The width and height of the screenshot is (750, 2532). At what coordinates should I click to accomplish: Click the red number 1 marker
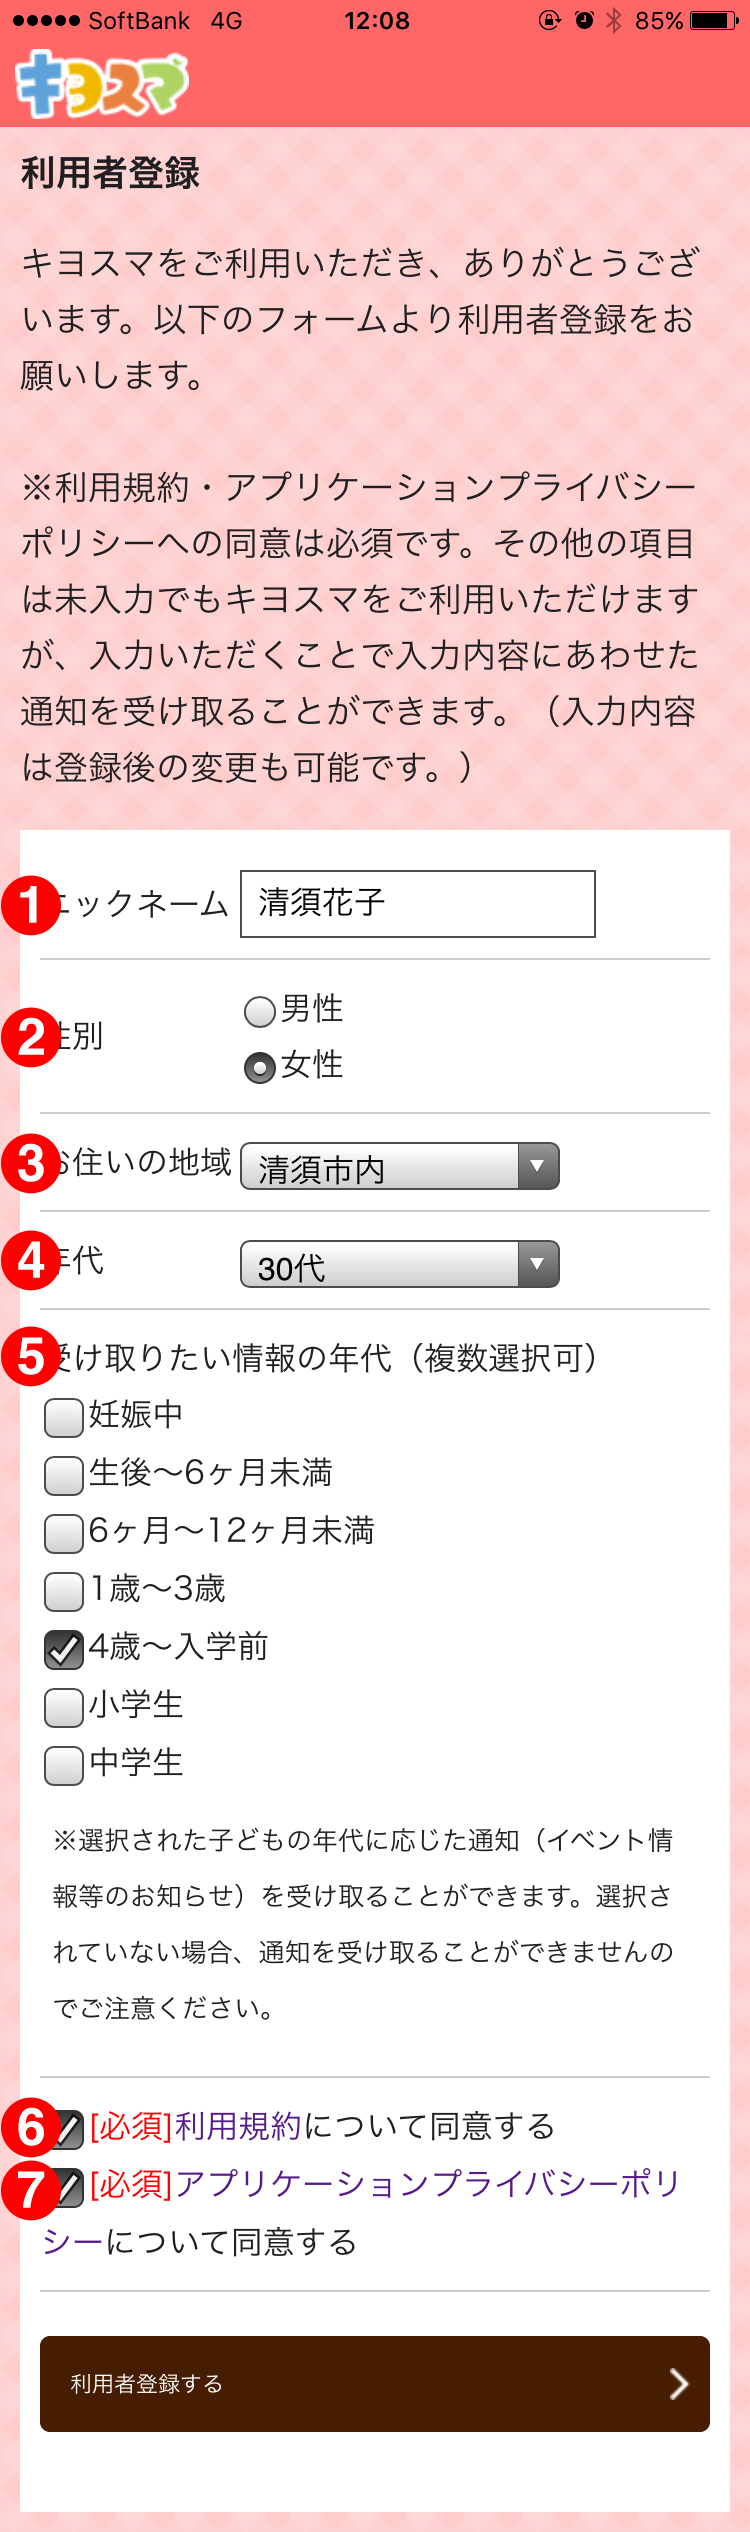(x=31, y=906)
